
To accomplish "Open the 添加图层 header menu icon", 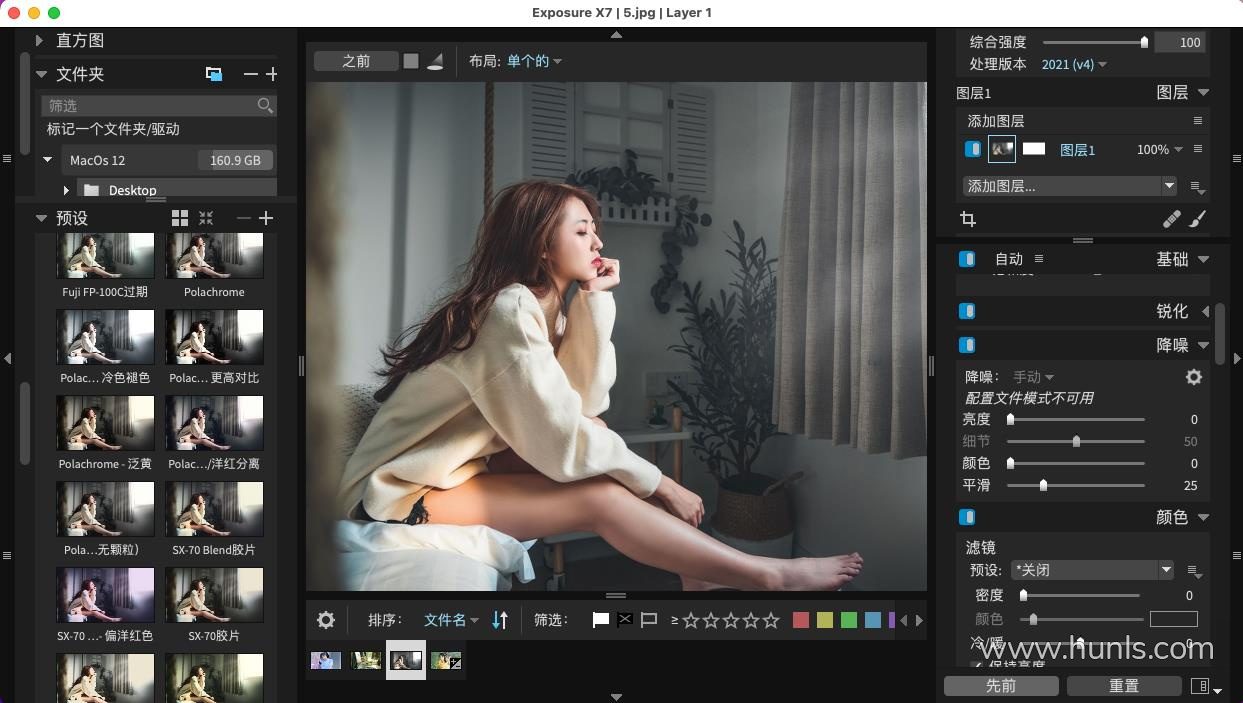I will 1197,121.
